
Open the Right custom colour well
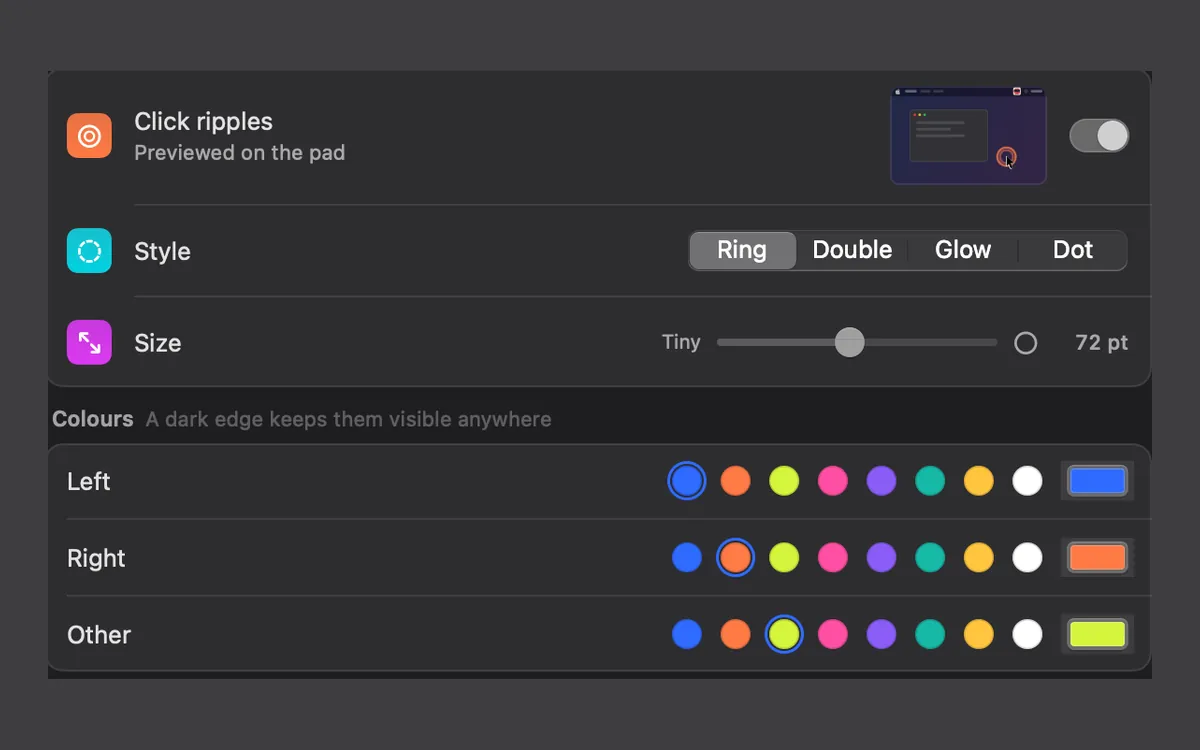[x=1097, y=557]
